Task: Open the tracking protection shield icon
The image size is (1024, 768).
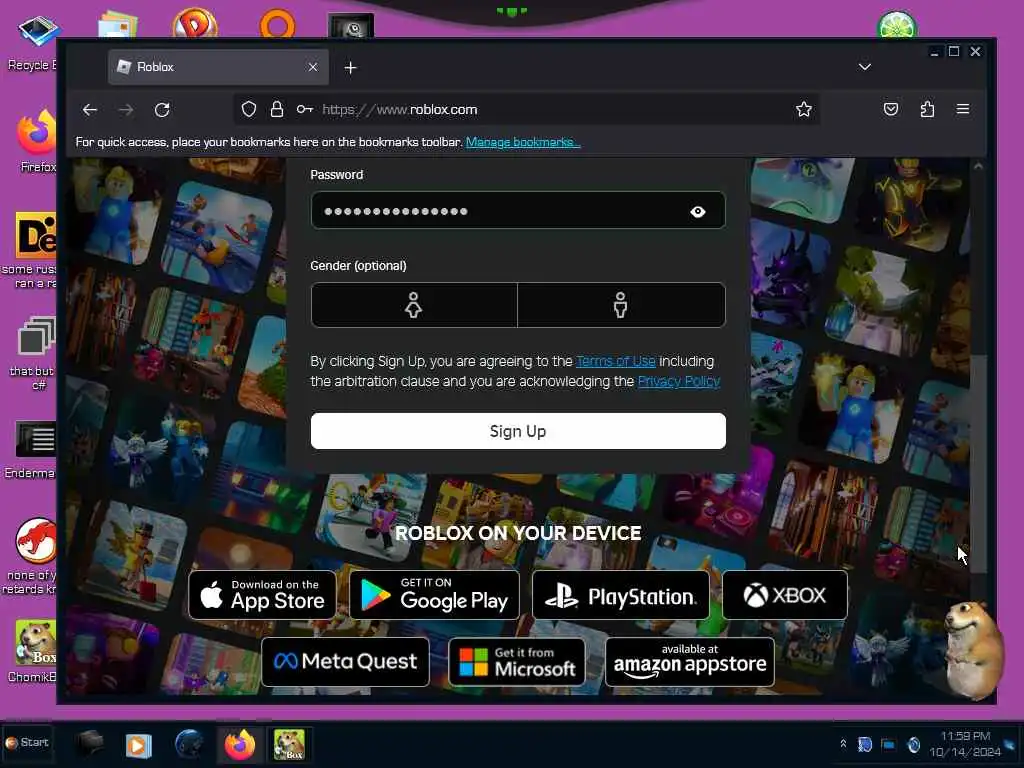Action: (x=249, y=109)
